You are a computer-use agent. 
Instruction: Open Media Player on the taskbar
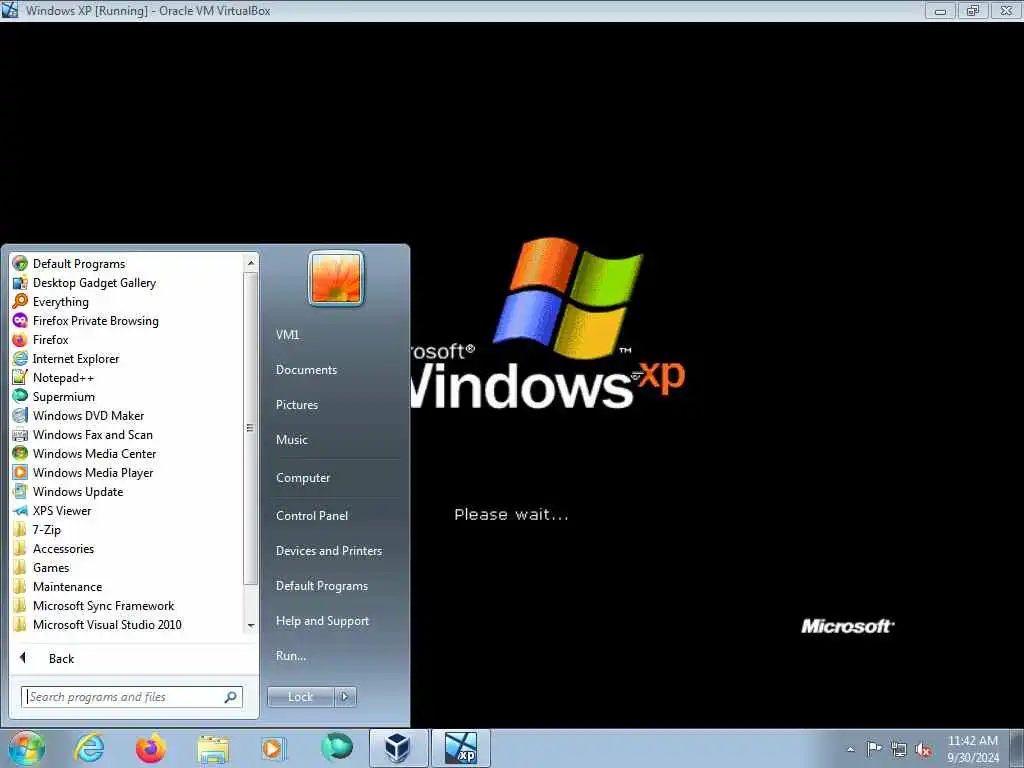pos(272,748)
